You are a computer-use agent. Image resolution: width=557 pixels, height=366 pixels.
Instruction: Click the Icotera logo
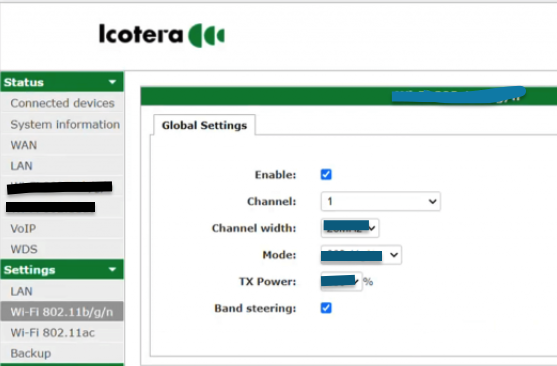[x=162, y=35]
